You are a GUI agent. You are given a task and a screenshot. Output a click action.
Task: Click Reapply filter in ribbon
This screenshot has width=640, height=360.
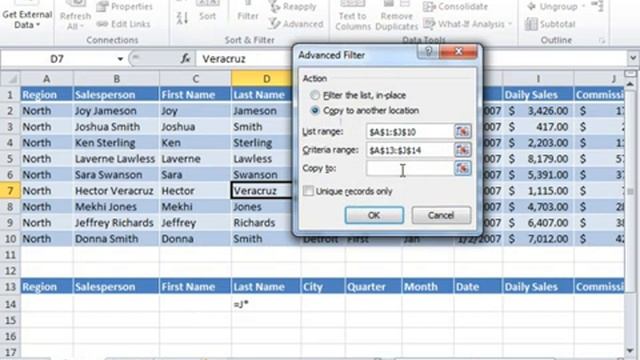tap(293, 7)
